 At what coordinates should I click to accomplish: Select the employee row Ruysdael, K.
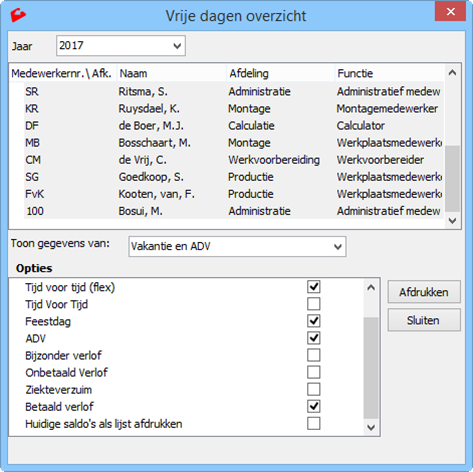[x=234, y=109]
